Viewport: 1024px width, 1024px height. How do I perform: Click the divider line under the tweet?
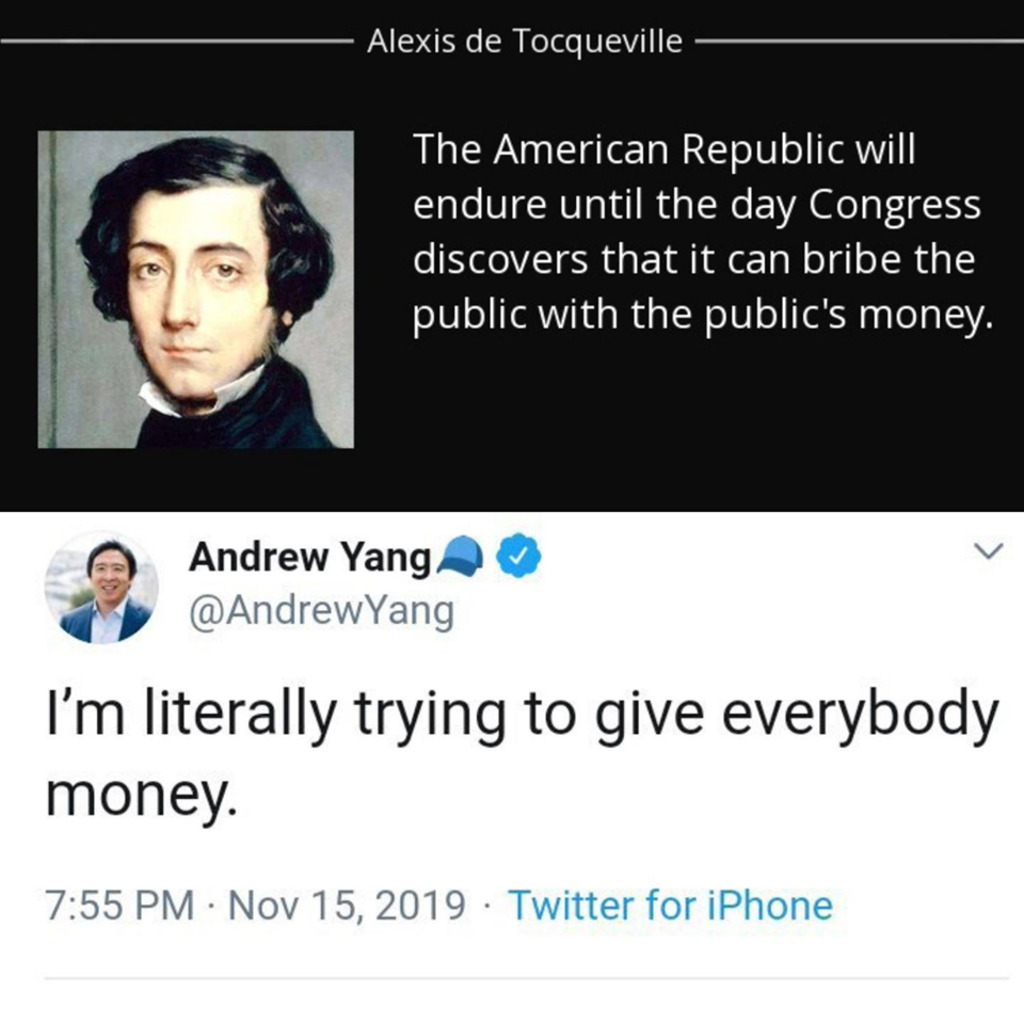[526, 978]
